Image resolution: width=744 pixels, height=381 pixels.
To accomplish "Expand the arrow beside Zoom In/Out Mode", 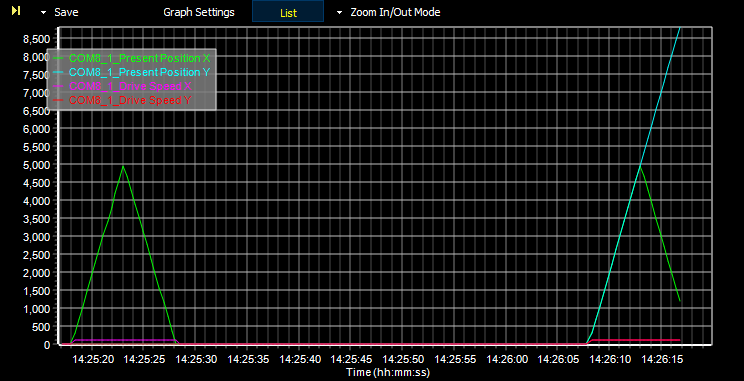I will pos(339,13).
